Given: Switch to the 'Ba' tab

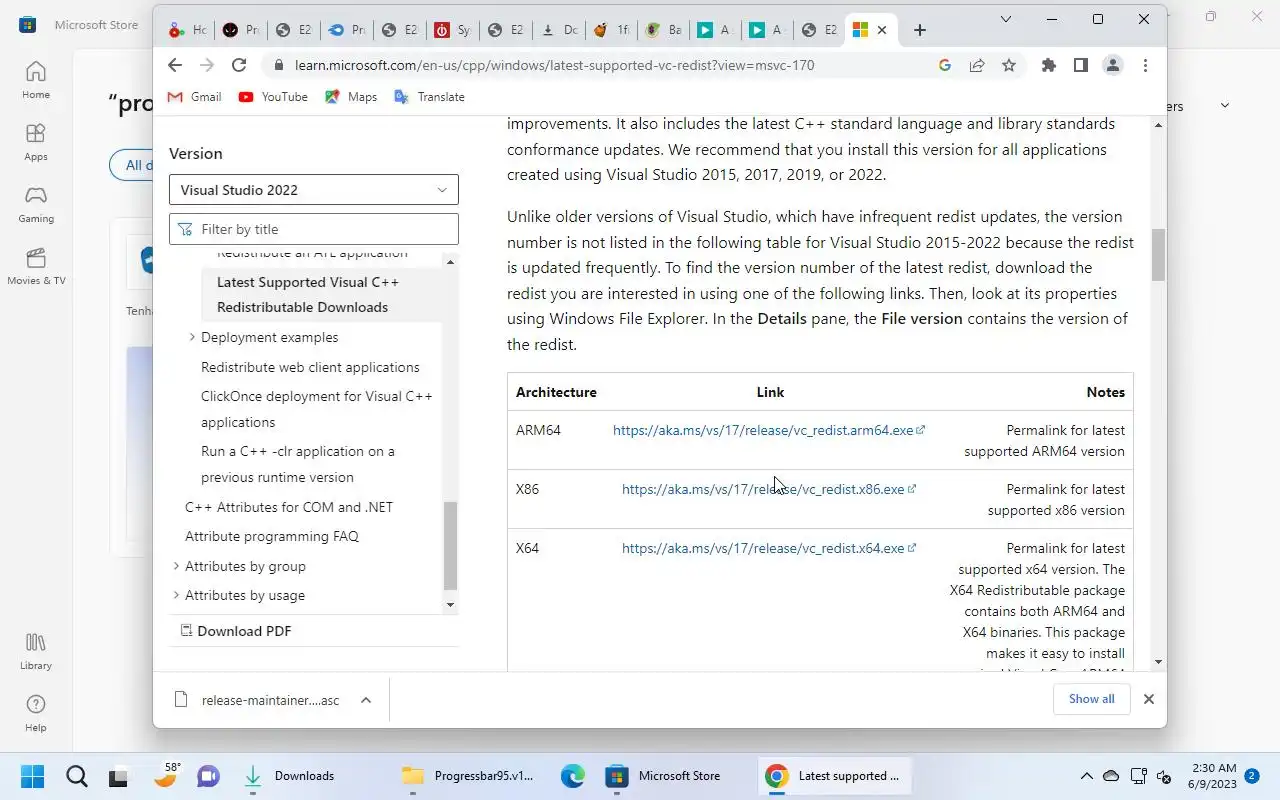Looking at the screenshot, I should pos(663,30).
